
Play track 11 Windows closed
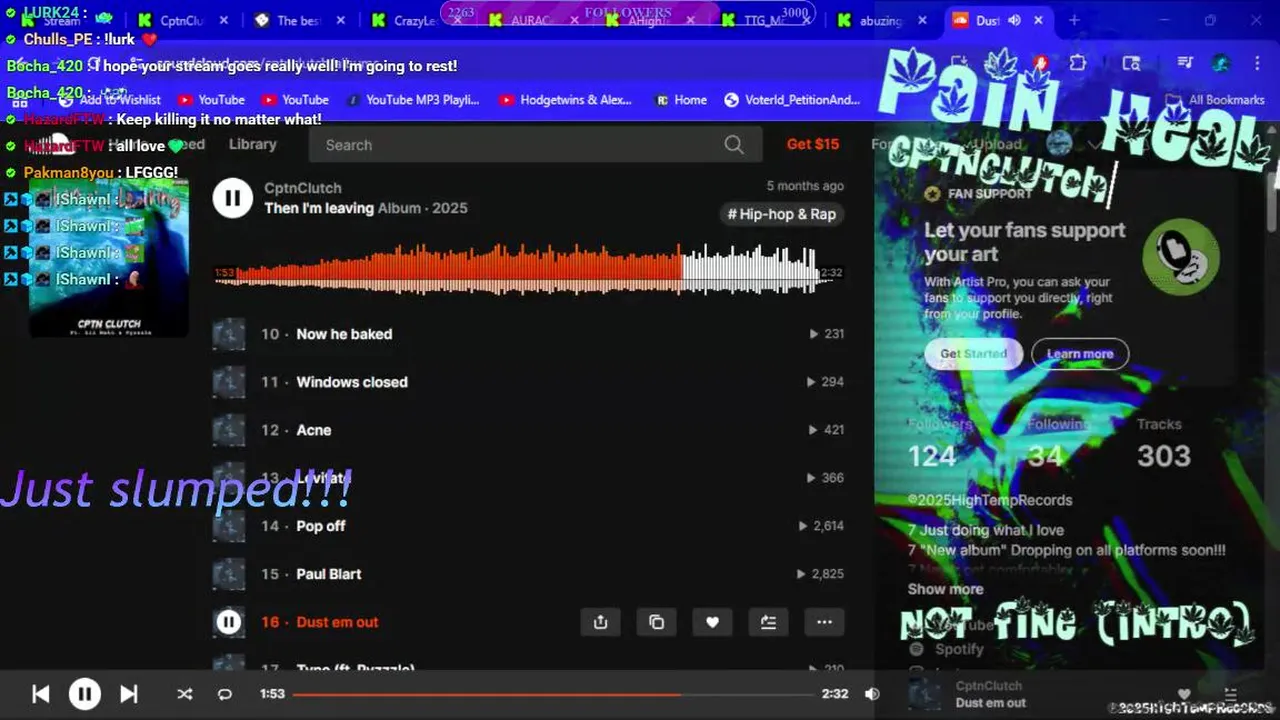point(352,382)
